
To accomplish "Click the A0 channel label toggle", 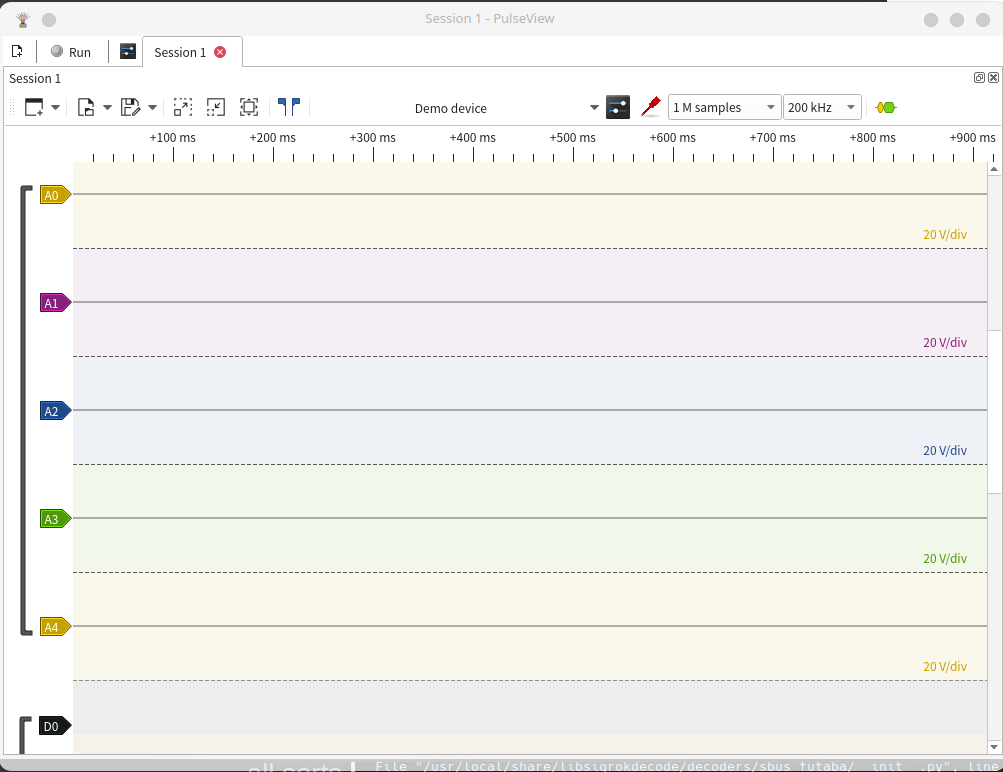I will [x=54, y=195].
